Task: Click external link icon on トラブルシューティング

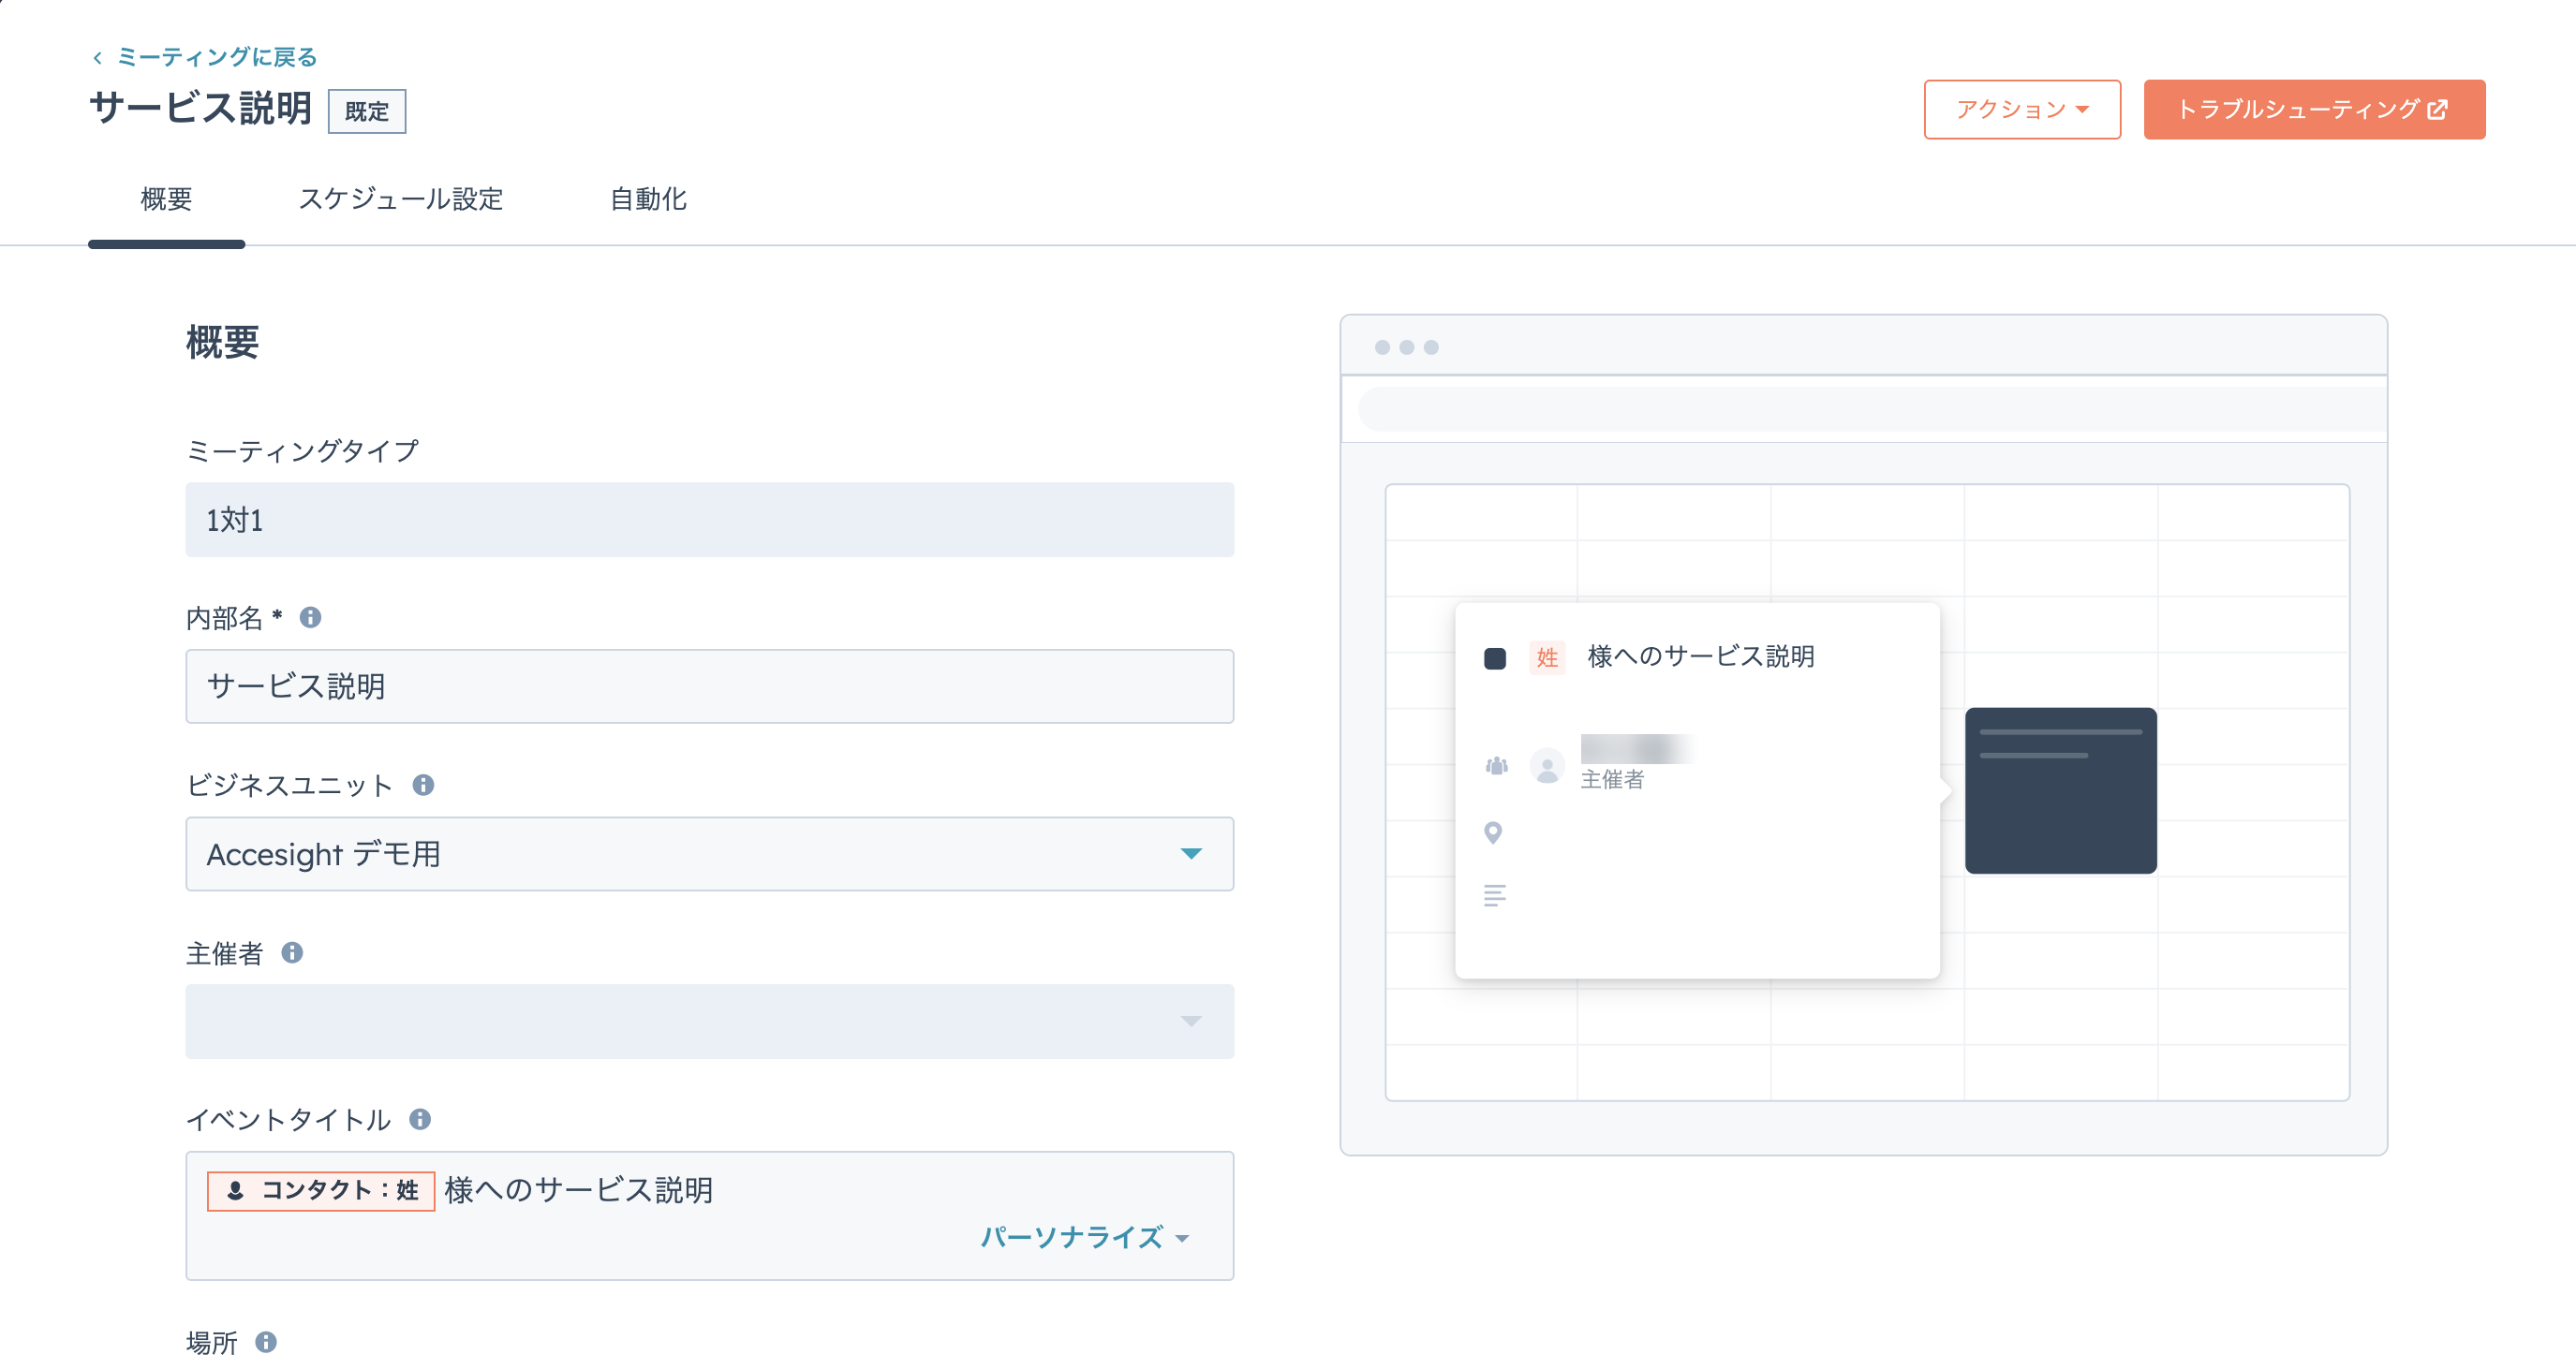Action: tap(2438, 109)
